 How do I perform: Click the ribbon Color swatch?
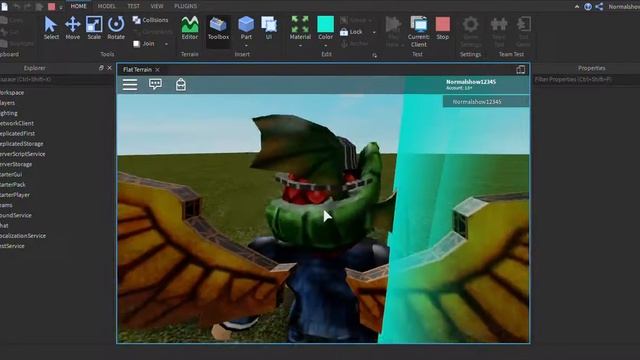click(325, 24)
